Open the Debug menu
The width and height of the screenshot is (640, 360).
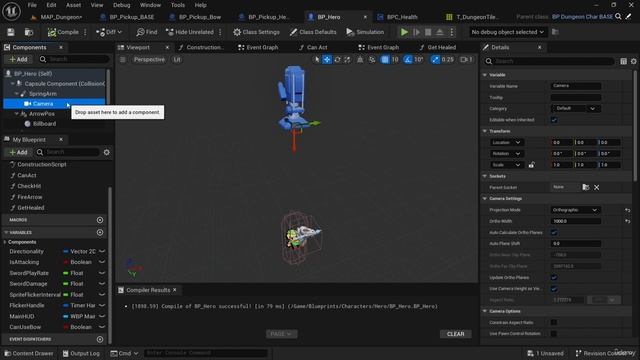coord(121,5)
